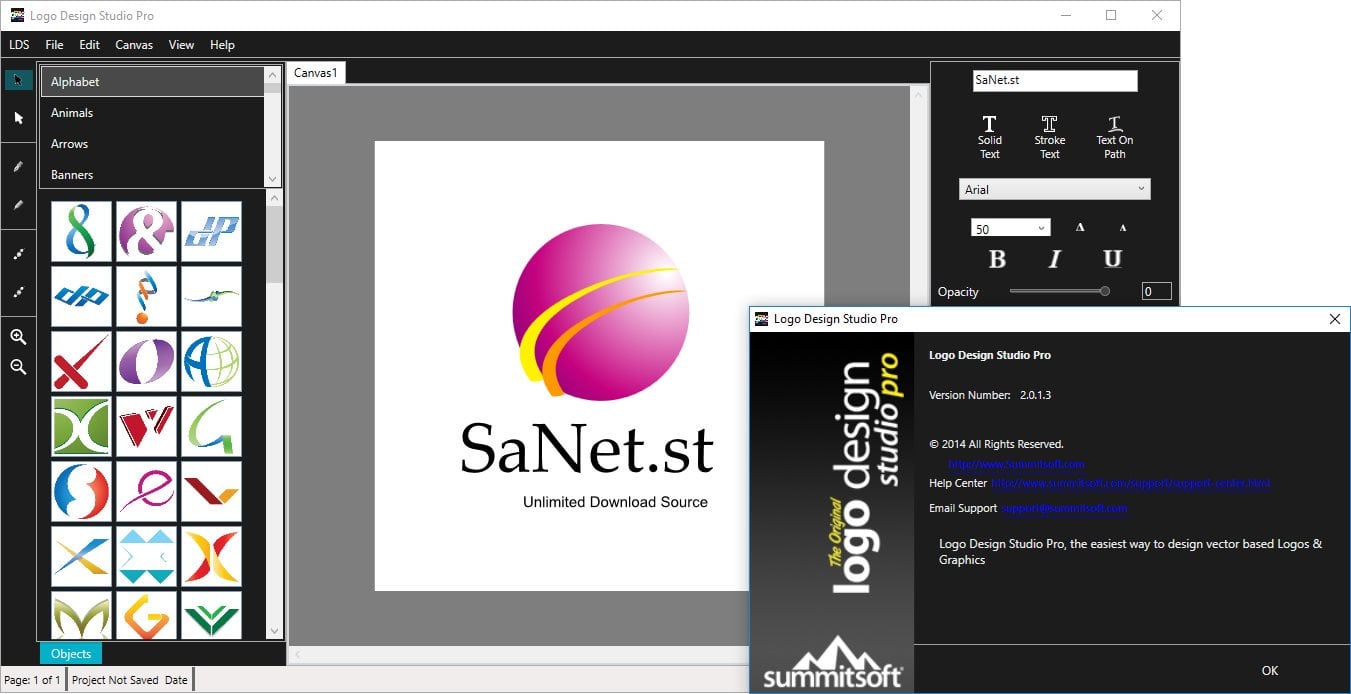Toggle bold text formatting
This screenshot has width=1351, height=694.
point(996,259)
